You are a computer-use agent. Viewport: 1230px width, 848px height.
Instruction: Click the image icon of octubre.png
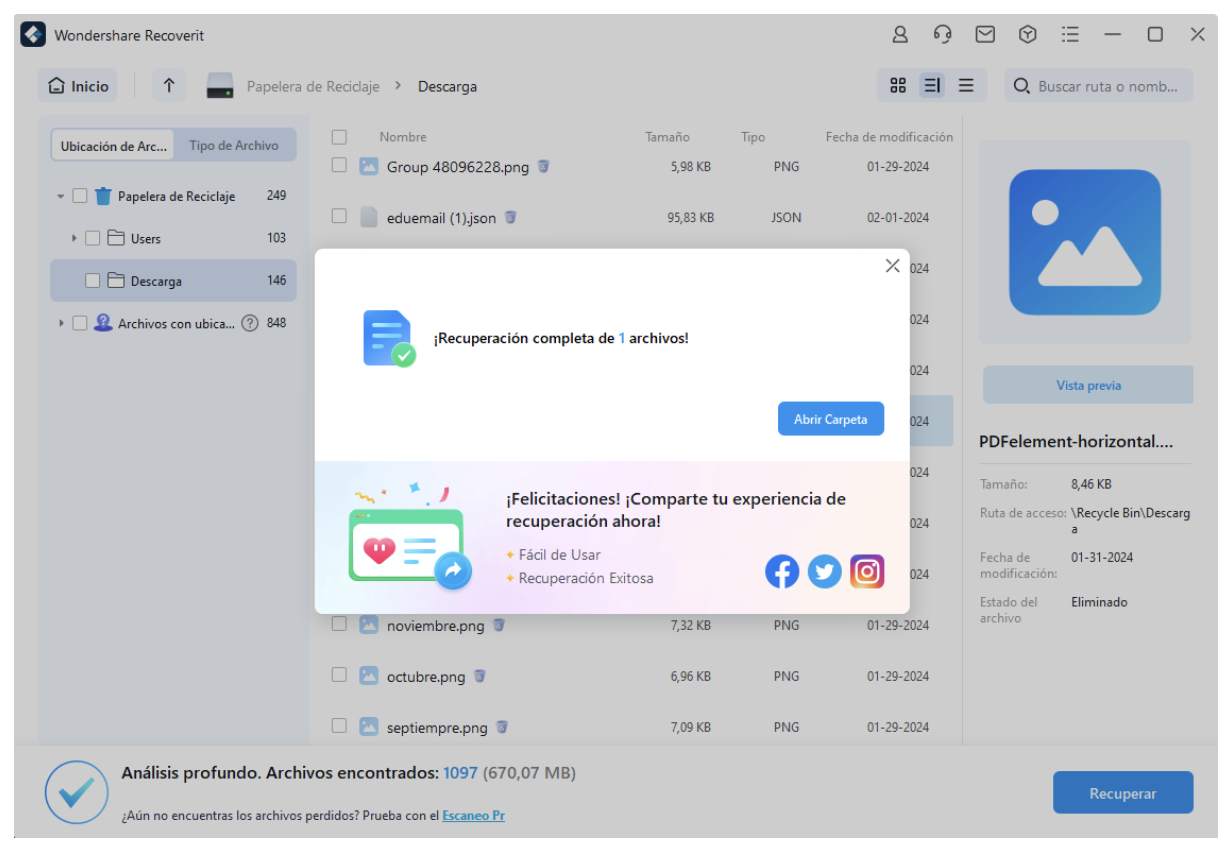coord(369,676)
